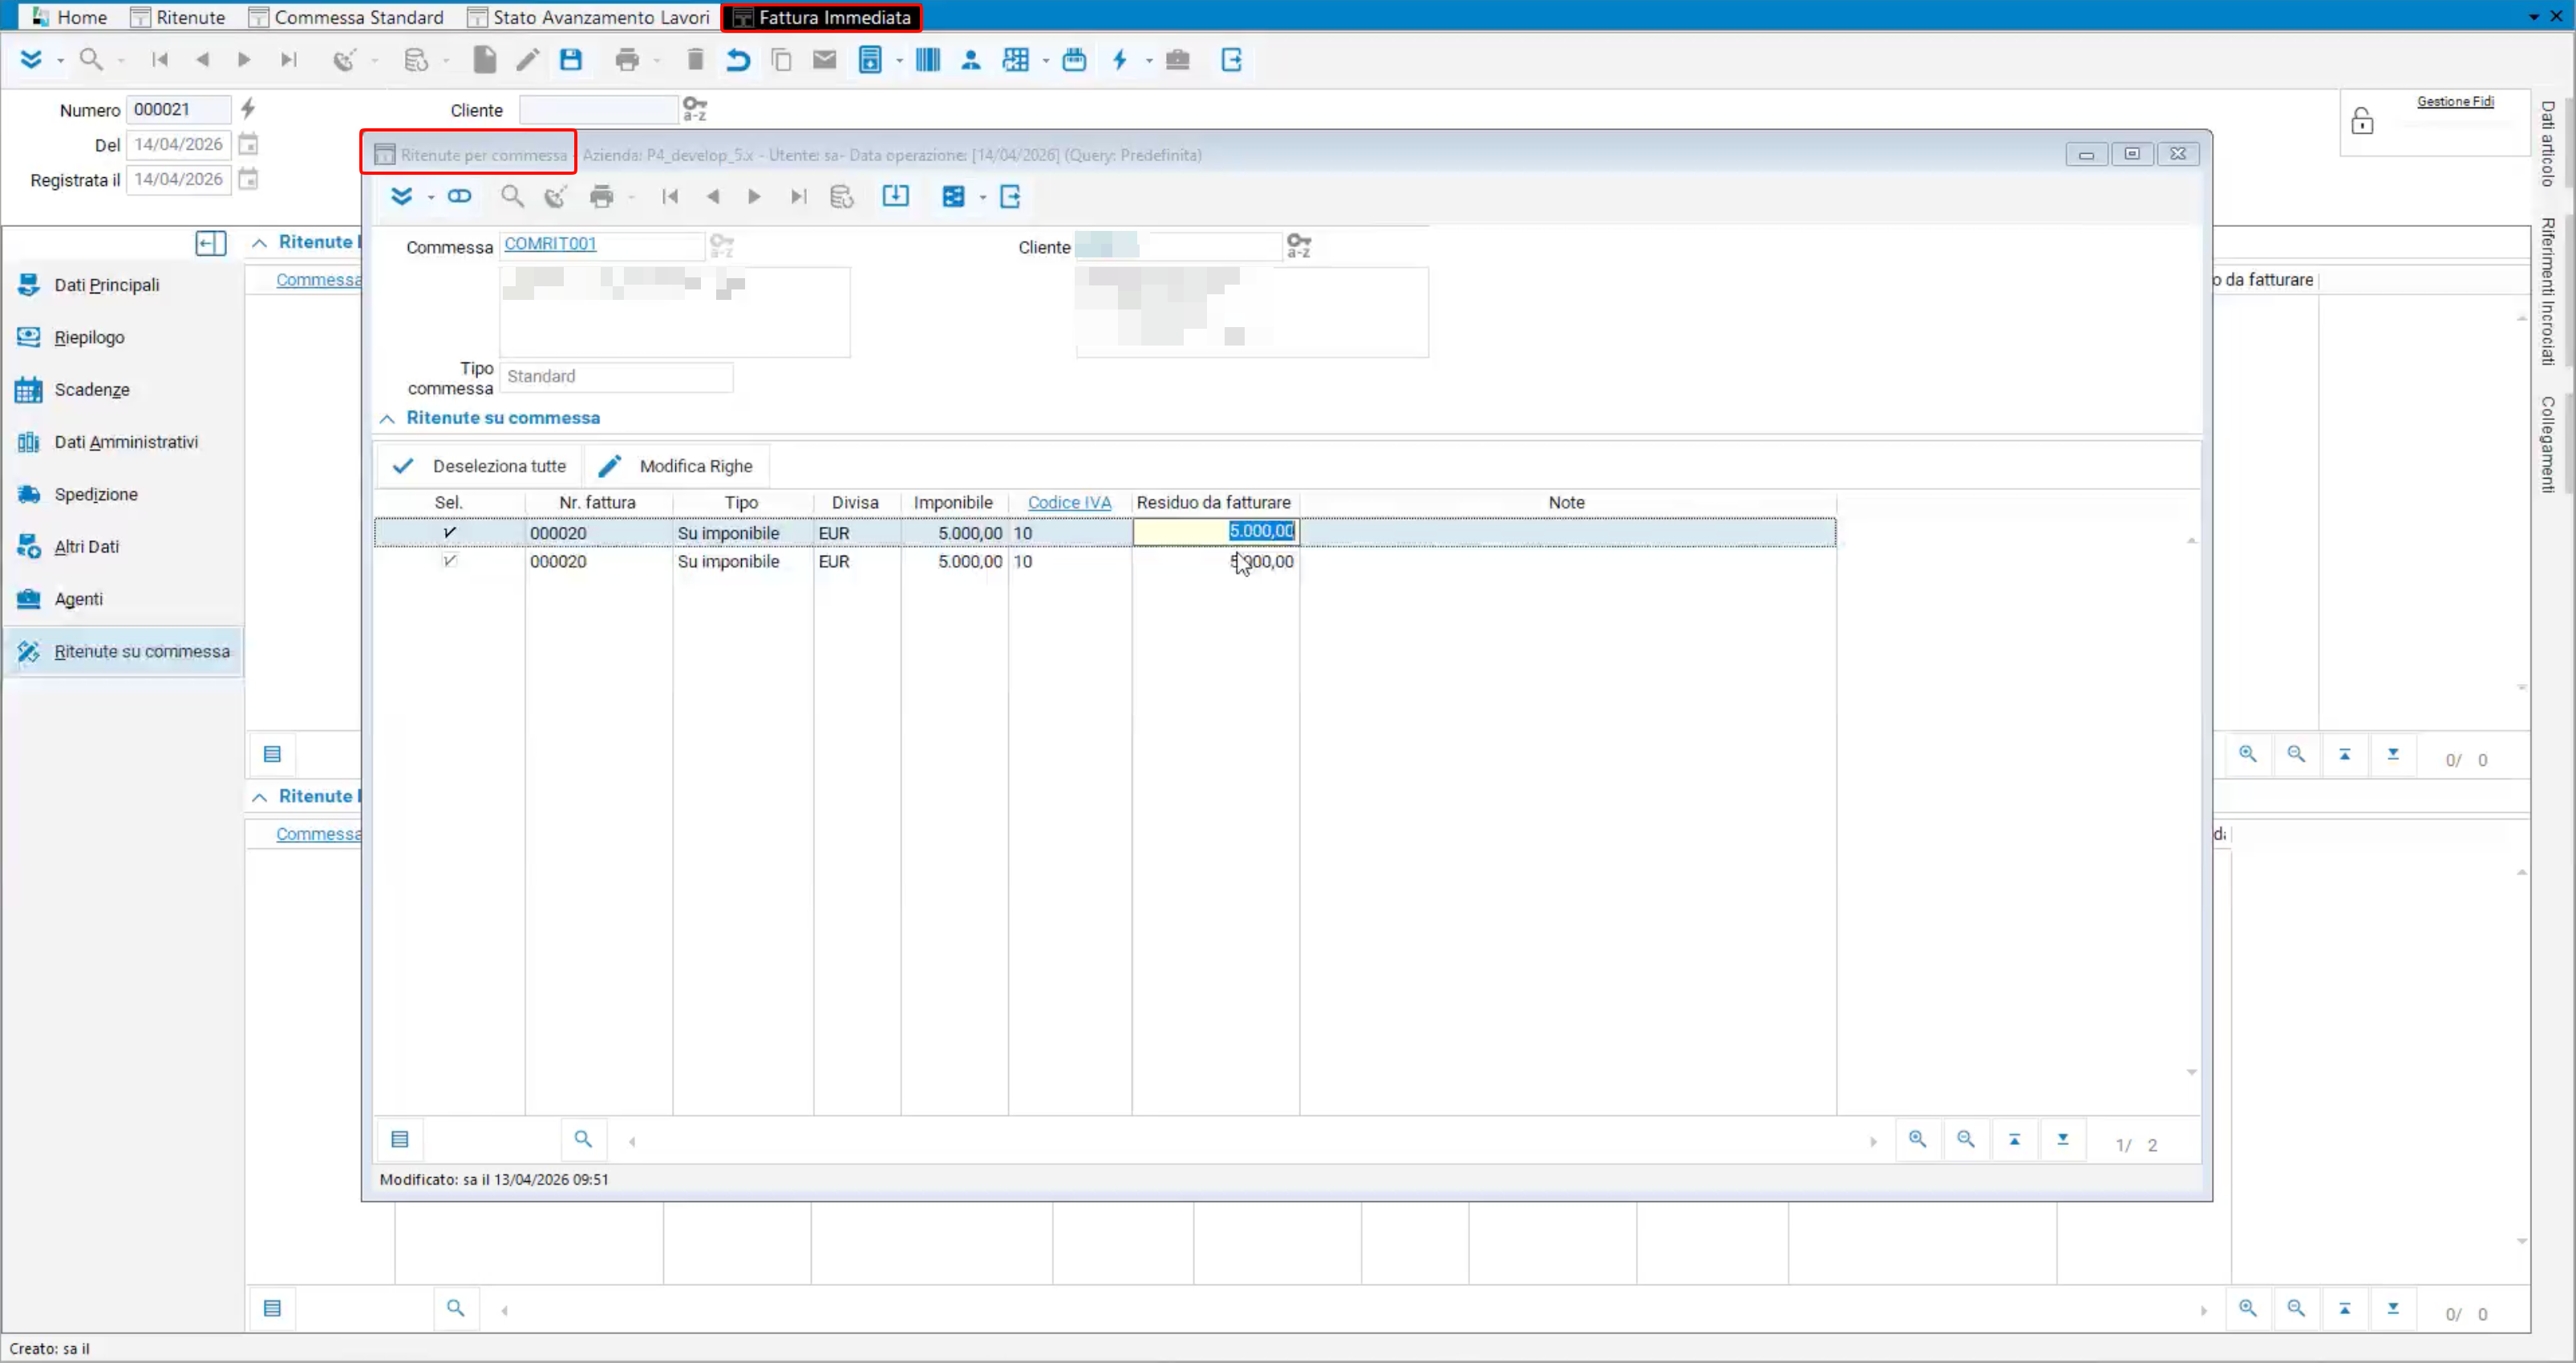
Task: Collapse the lower Ritenute section in the Fattura Immediata window
Action: 259,797
